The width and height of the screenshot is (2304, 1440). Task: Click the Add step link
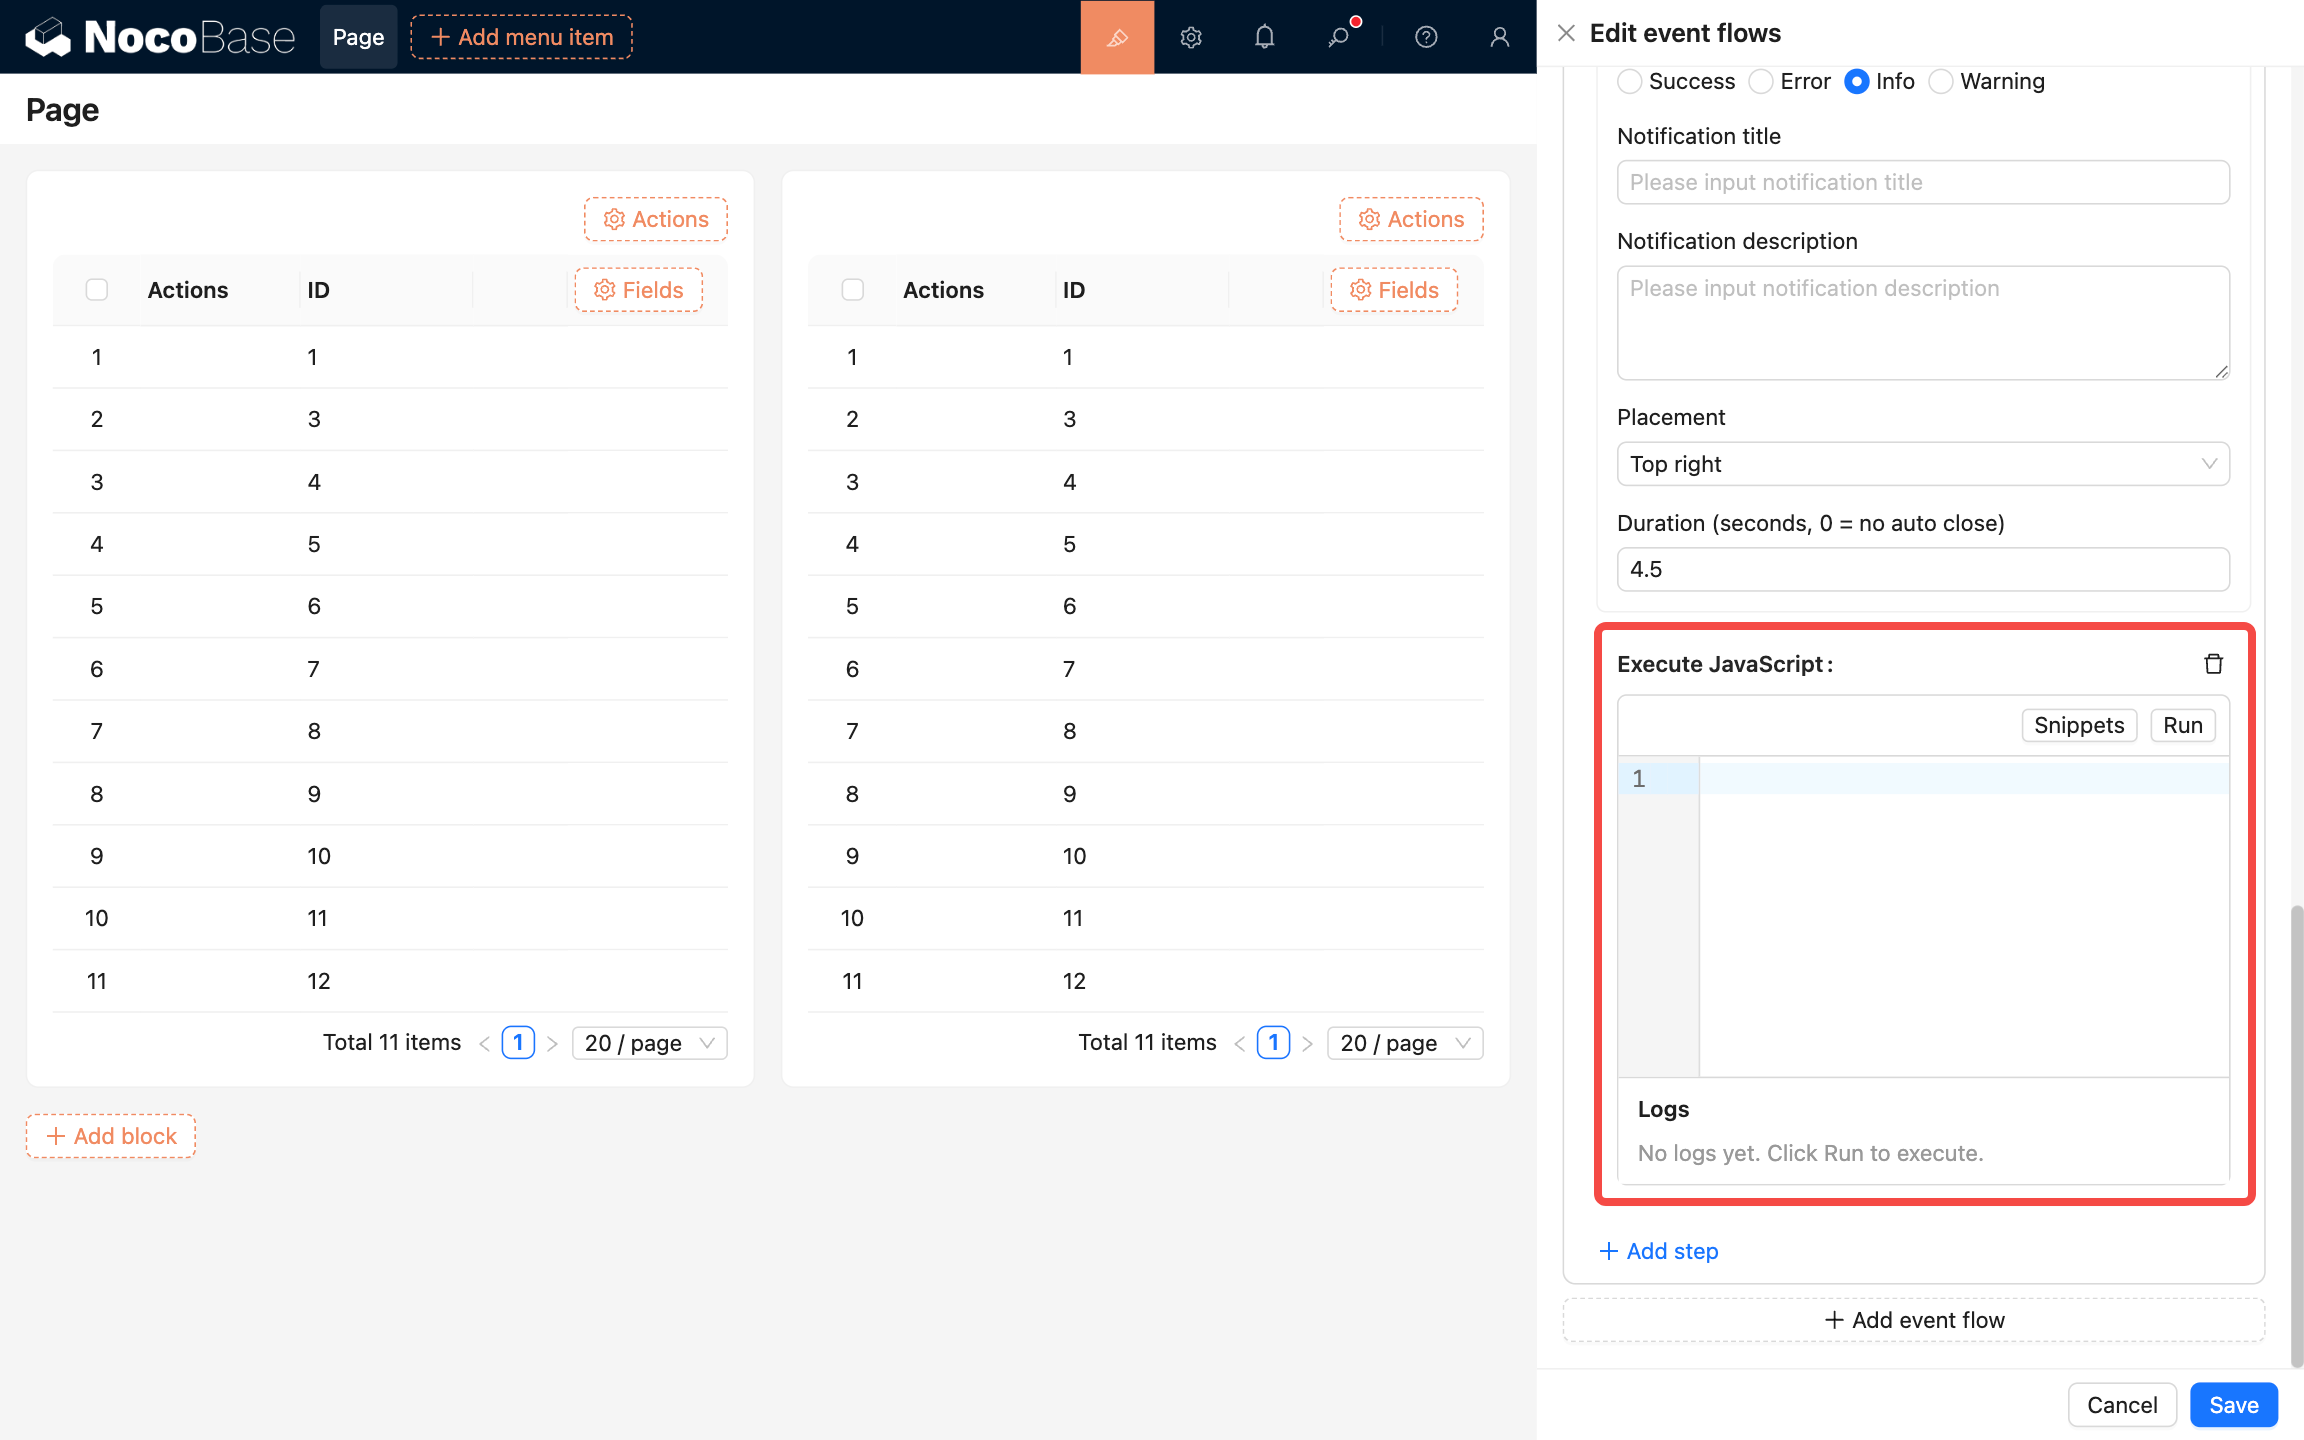pos(1659,1251)
